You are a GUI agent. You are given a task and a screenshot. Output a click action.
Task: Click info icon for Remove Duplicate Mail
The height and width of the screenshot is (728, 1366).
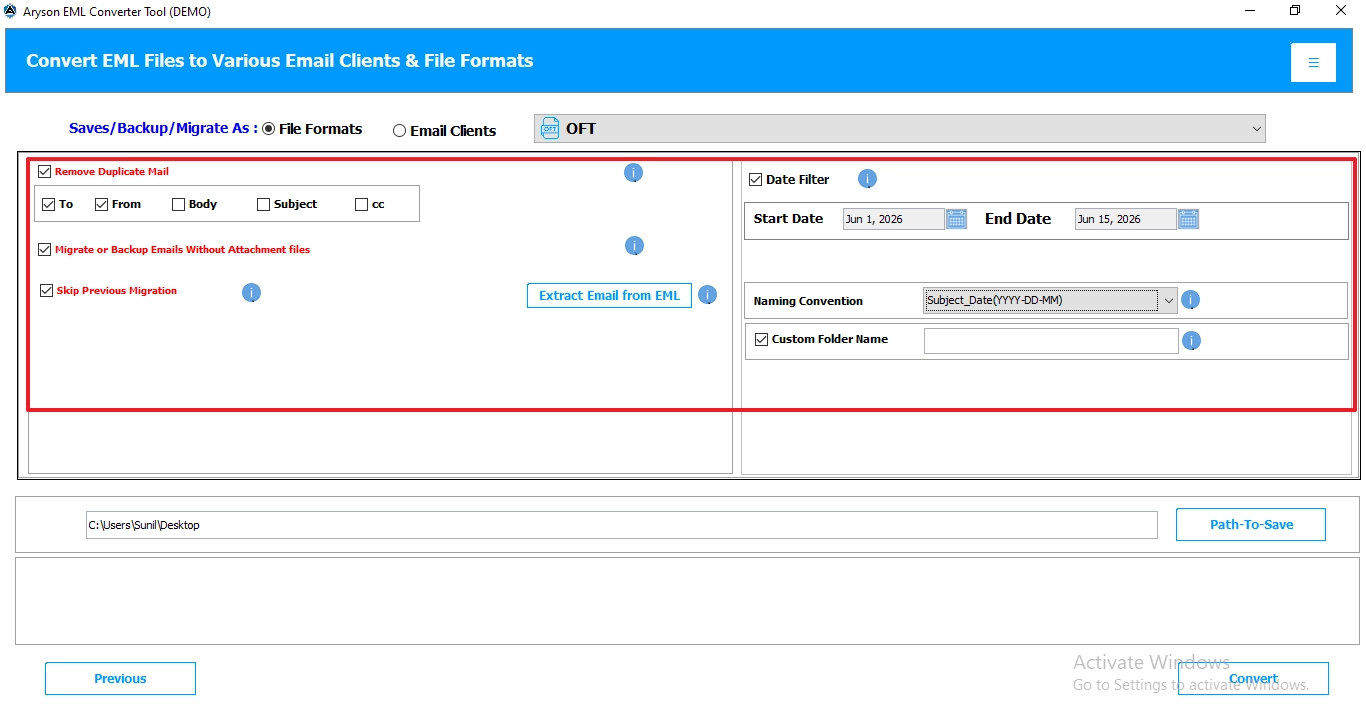[633, 173]
